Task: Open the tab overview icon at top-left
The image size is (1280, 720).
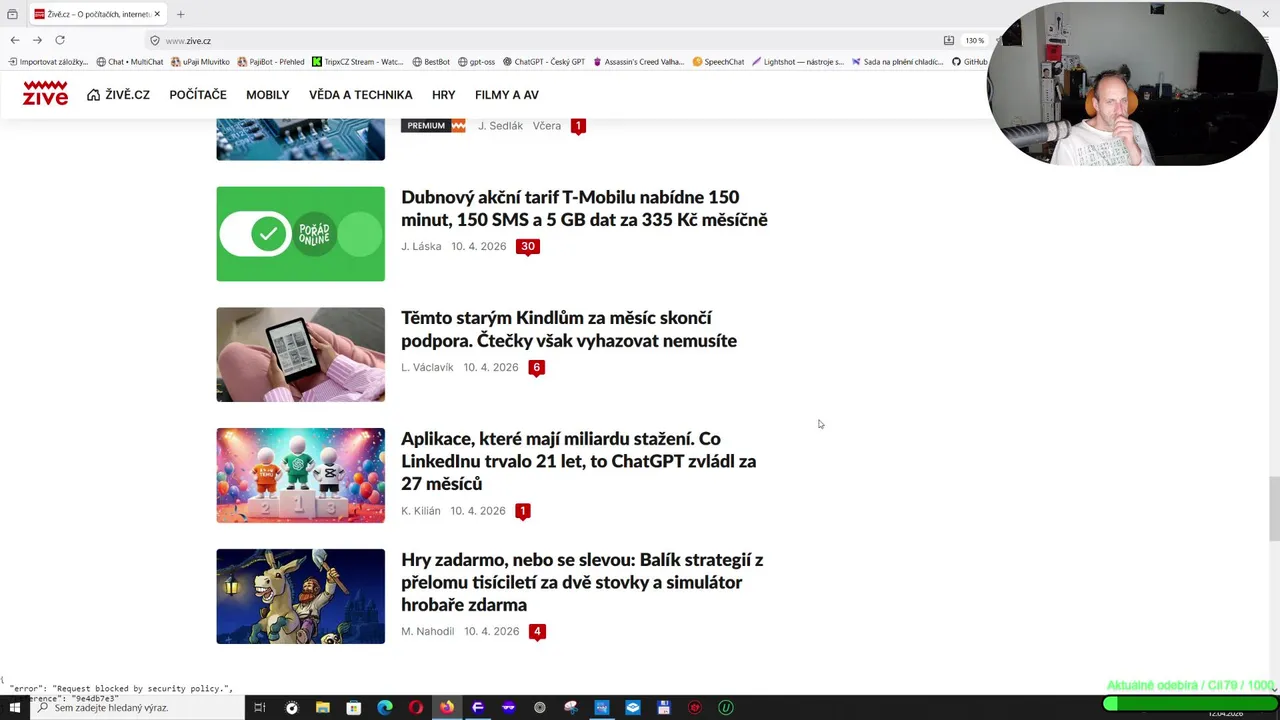Action: point(12,14)
